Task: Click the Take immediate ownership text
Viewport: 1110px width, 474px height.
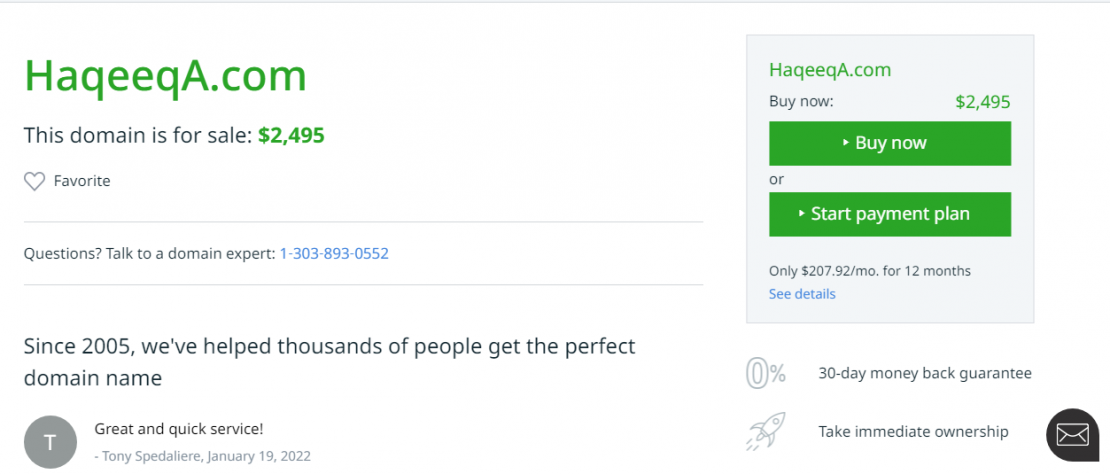Action: click(913, 432)
